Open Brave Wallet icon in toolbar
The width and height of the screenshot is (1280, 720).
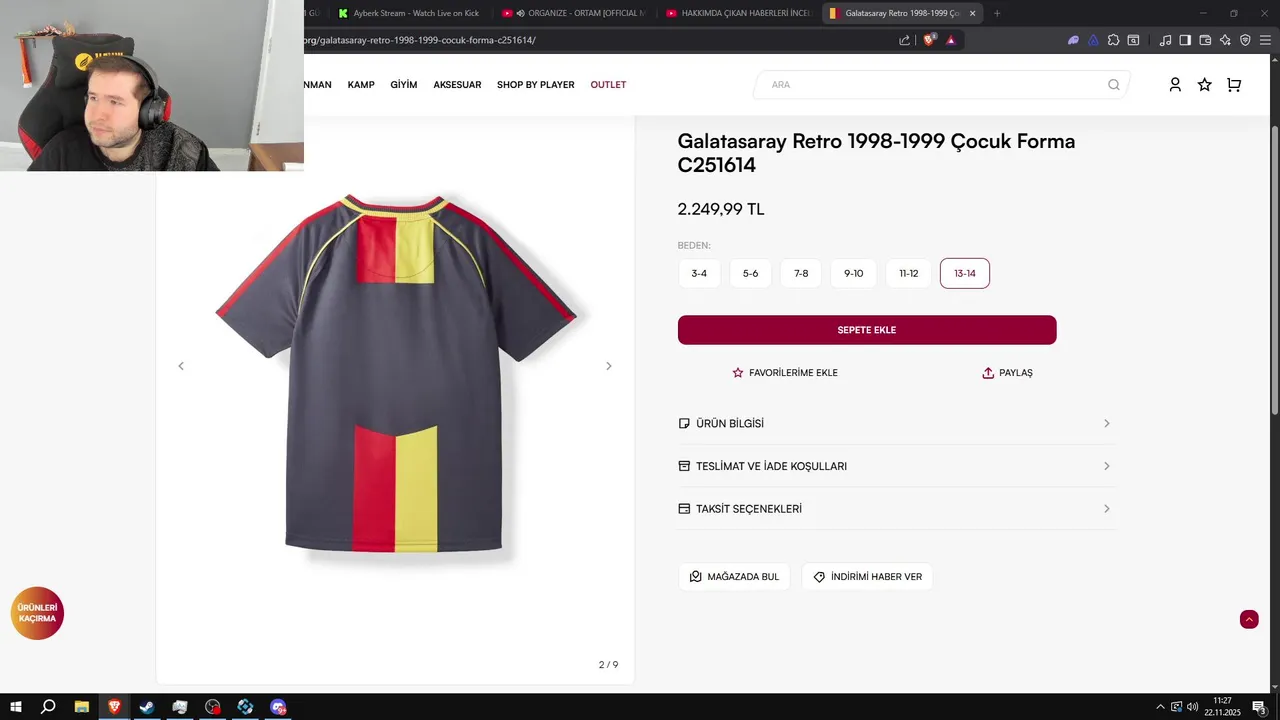click(1205, 40)
